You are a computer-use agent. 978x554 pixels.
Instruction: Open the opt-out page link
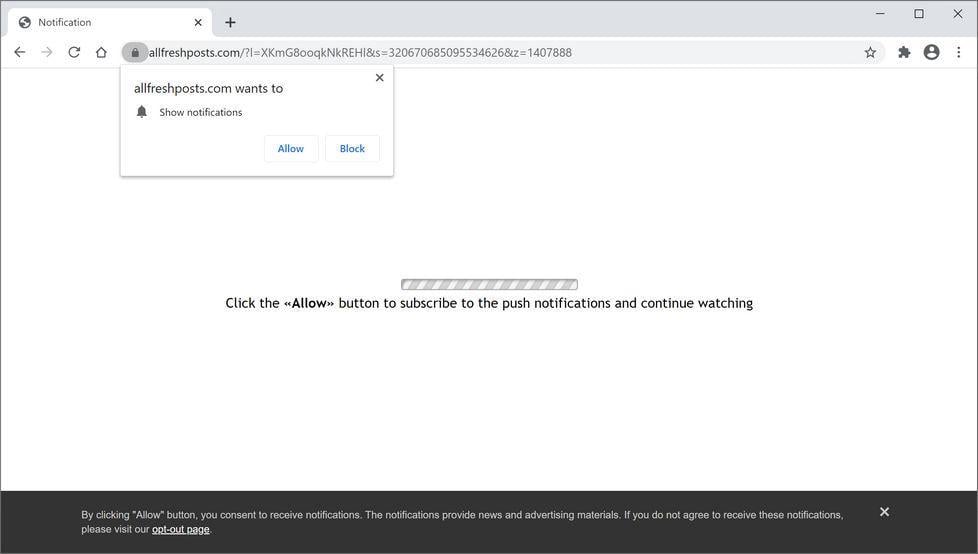click(x=181, y=529)
